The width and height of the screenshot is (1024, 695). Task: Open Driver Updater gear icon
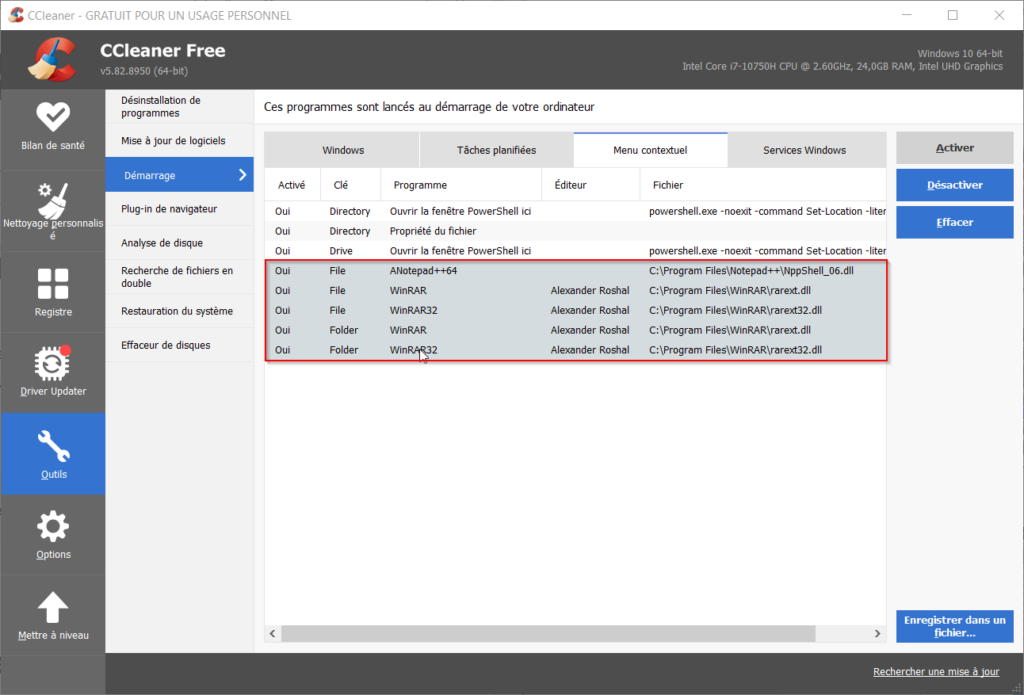53,363
